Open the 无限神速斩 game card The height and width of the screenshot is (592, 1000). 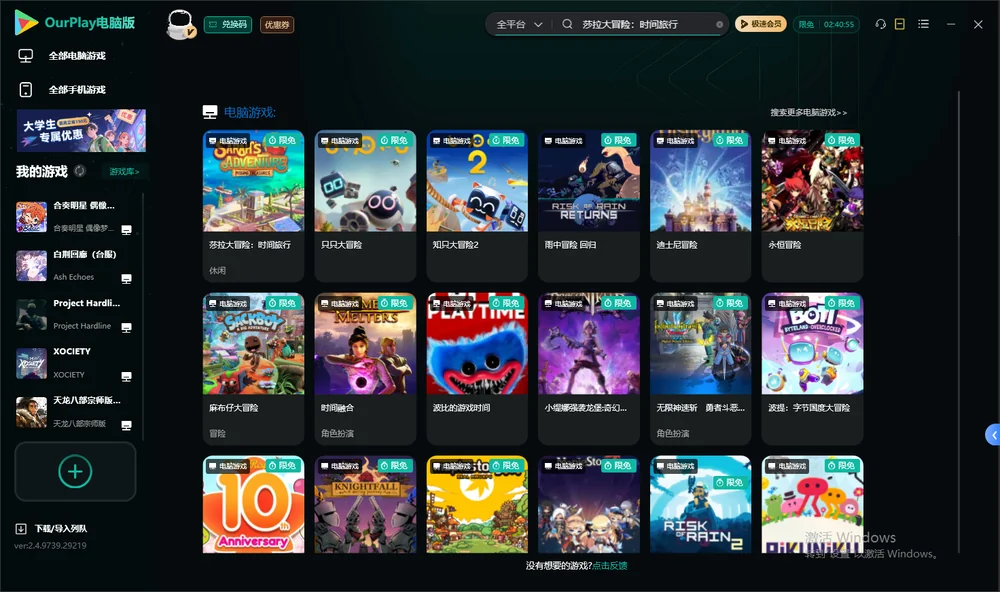tap(700, 368)
